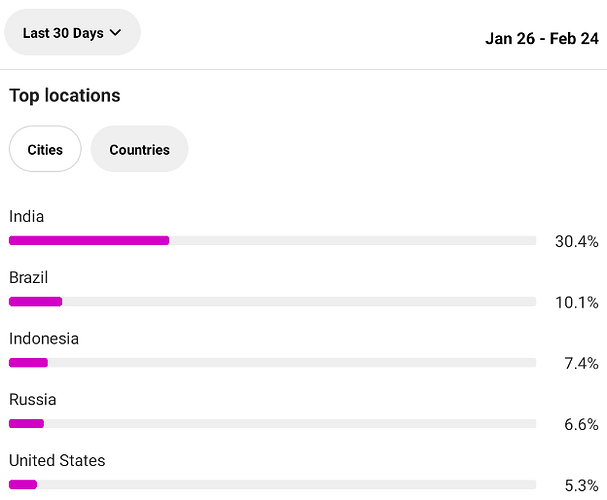
Task: Switch to the Cities tab
Action: click(45, 149)
